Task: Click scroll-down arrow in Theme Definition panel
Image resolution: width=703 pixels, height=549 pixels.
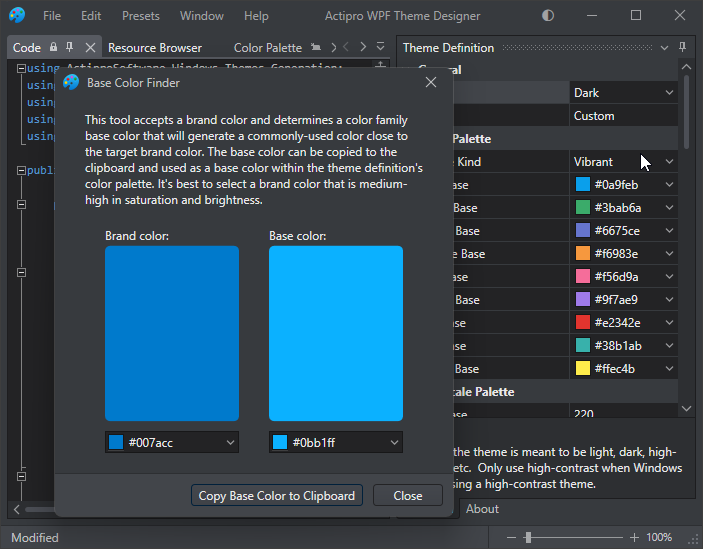Action: (686, 408)
